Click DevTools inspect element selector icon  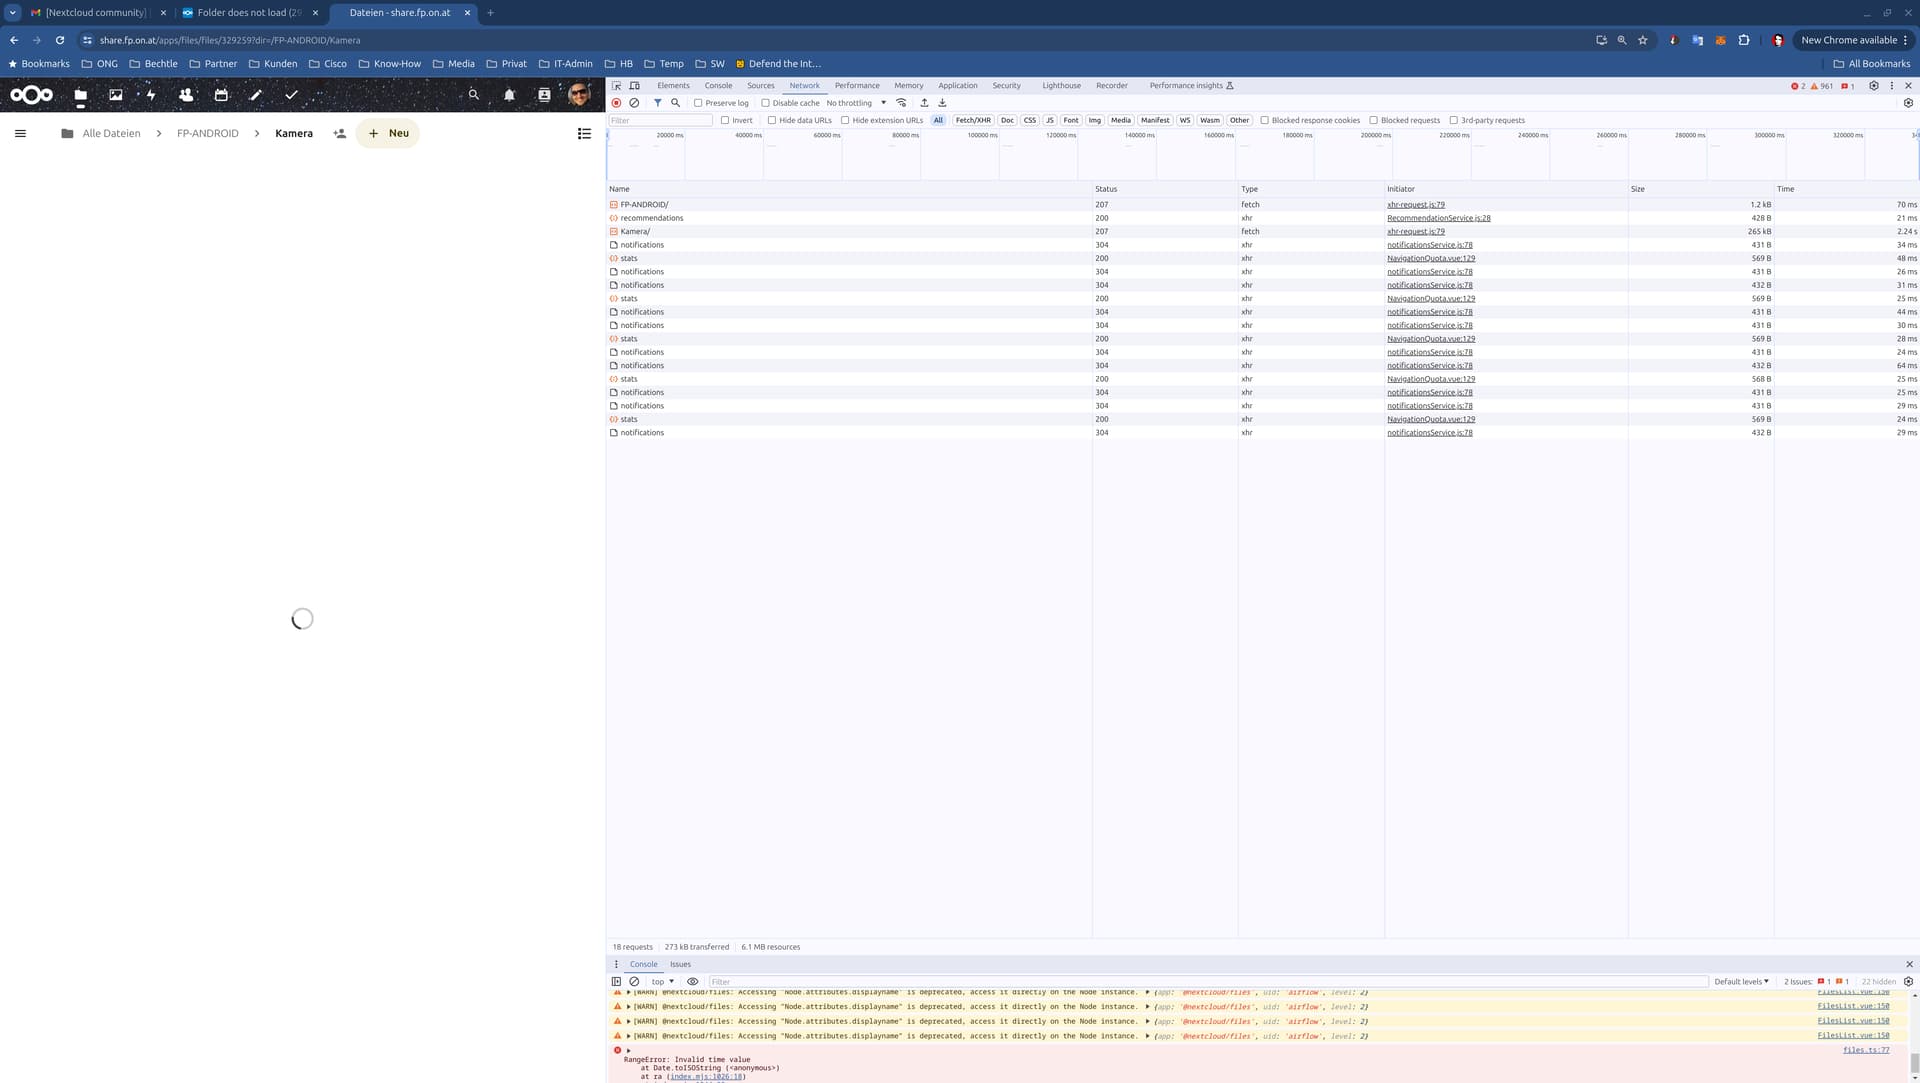click(617, 86)
